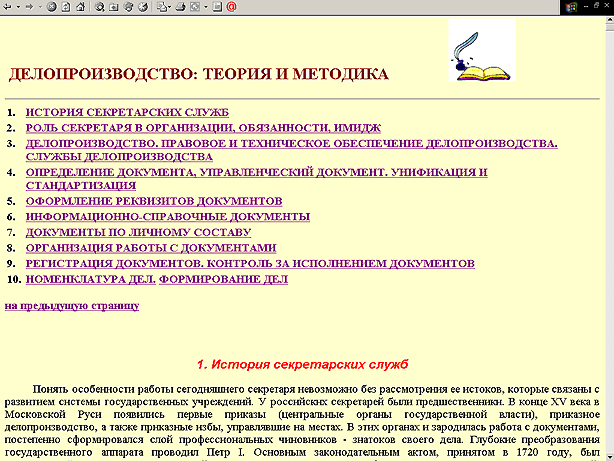Go to the browser Home page
The height and width of the screenshot is (461, 614).
pyautogui.click(x=80, y=6)
